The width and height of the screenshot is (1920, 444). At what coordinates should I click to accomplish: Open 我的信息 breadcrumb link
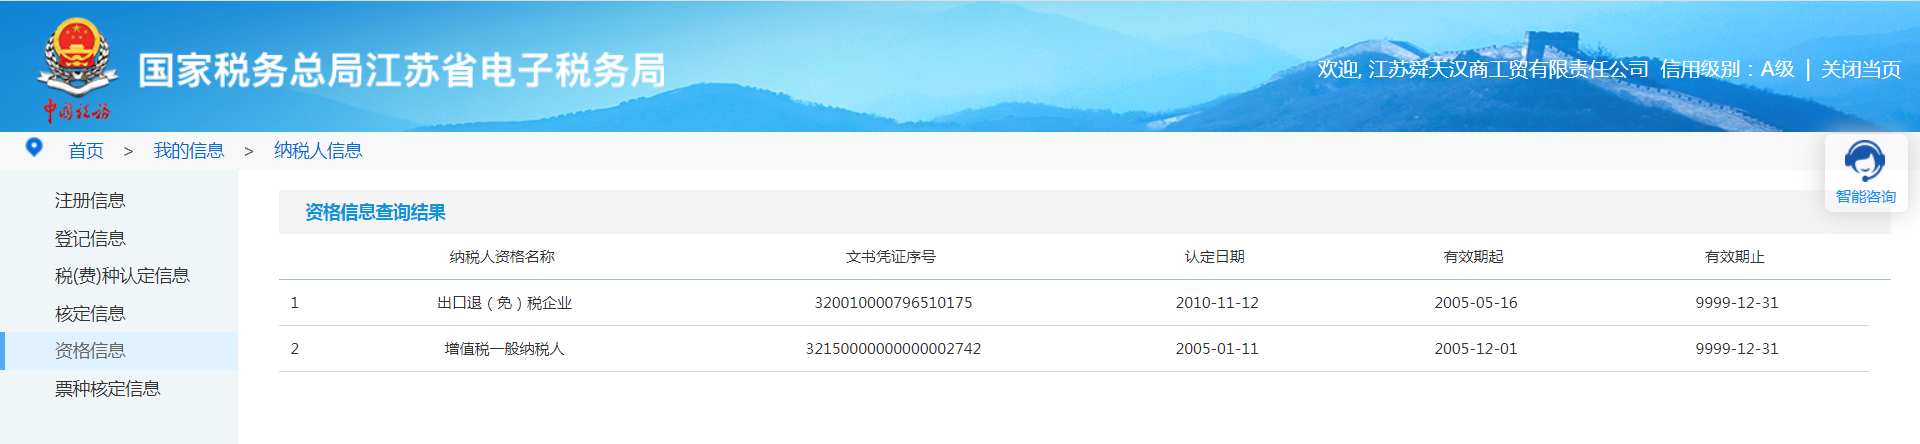coord(188,151)
